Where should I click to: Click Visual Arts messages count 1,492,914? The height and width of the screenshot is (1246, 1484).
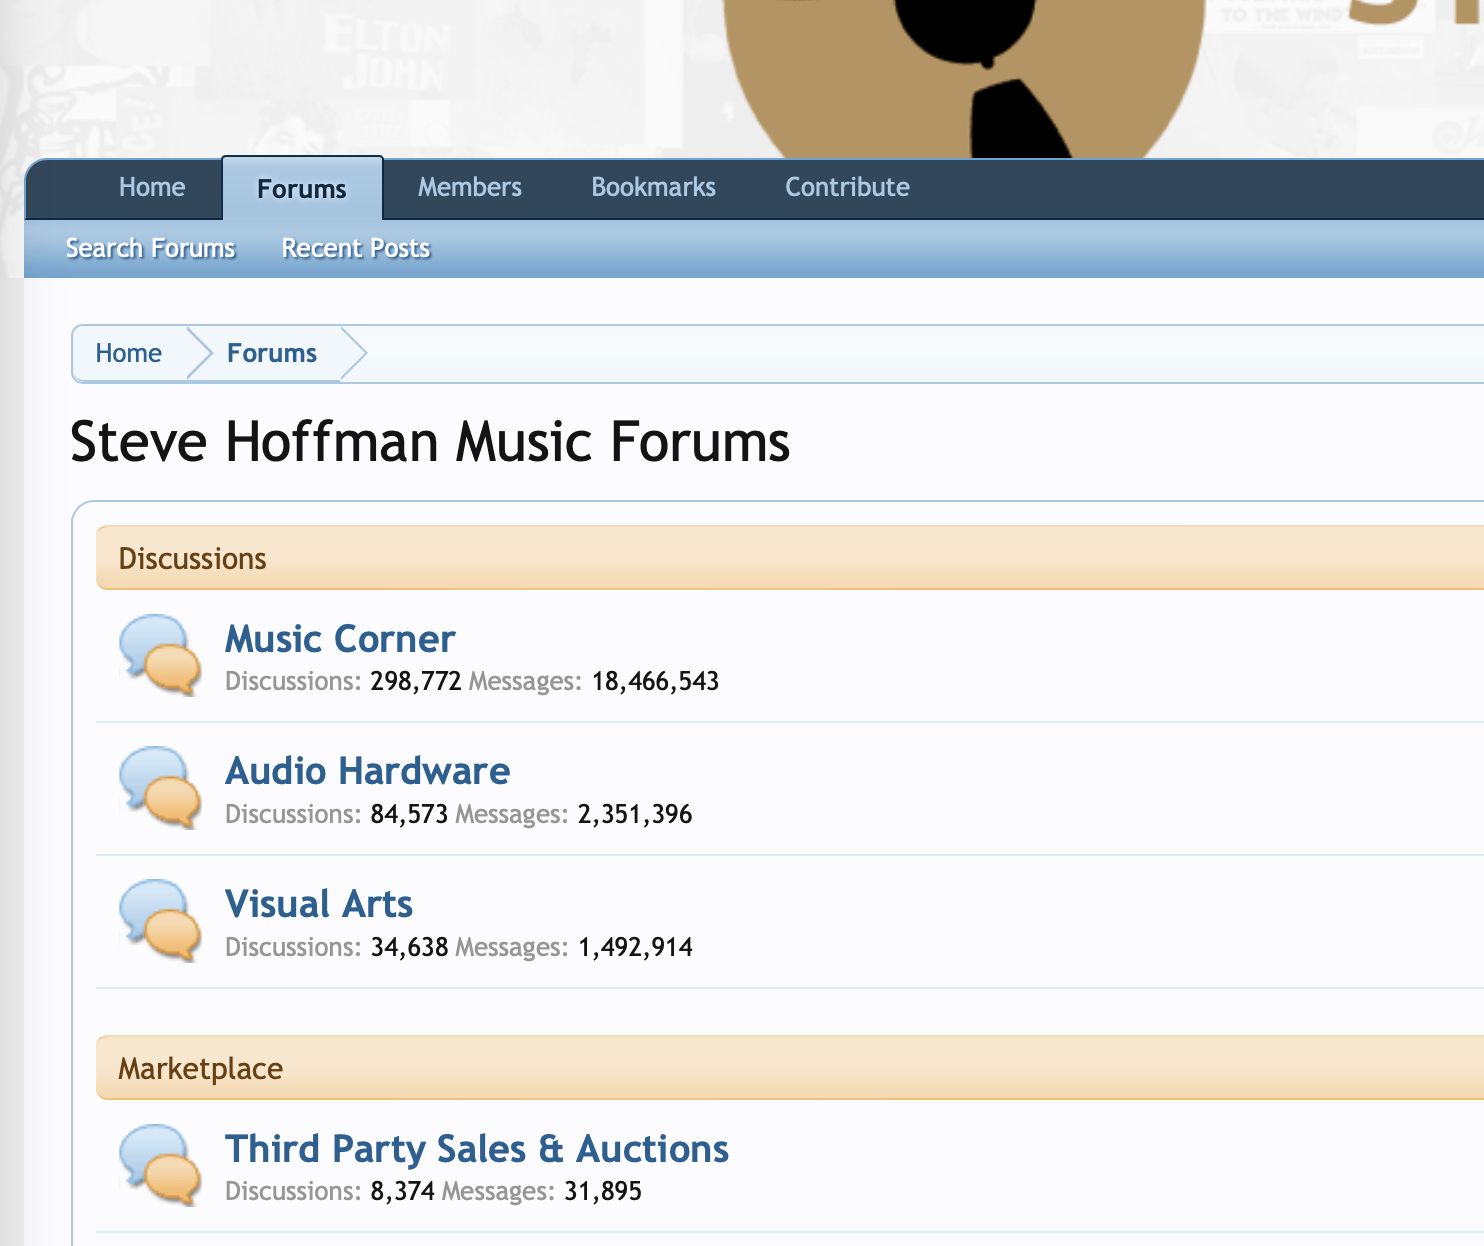[x=635, y=948]
